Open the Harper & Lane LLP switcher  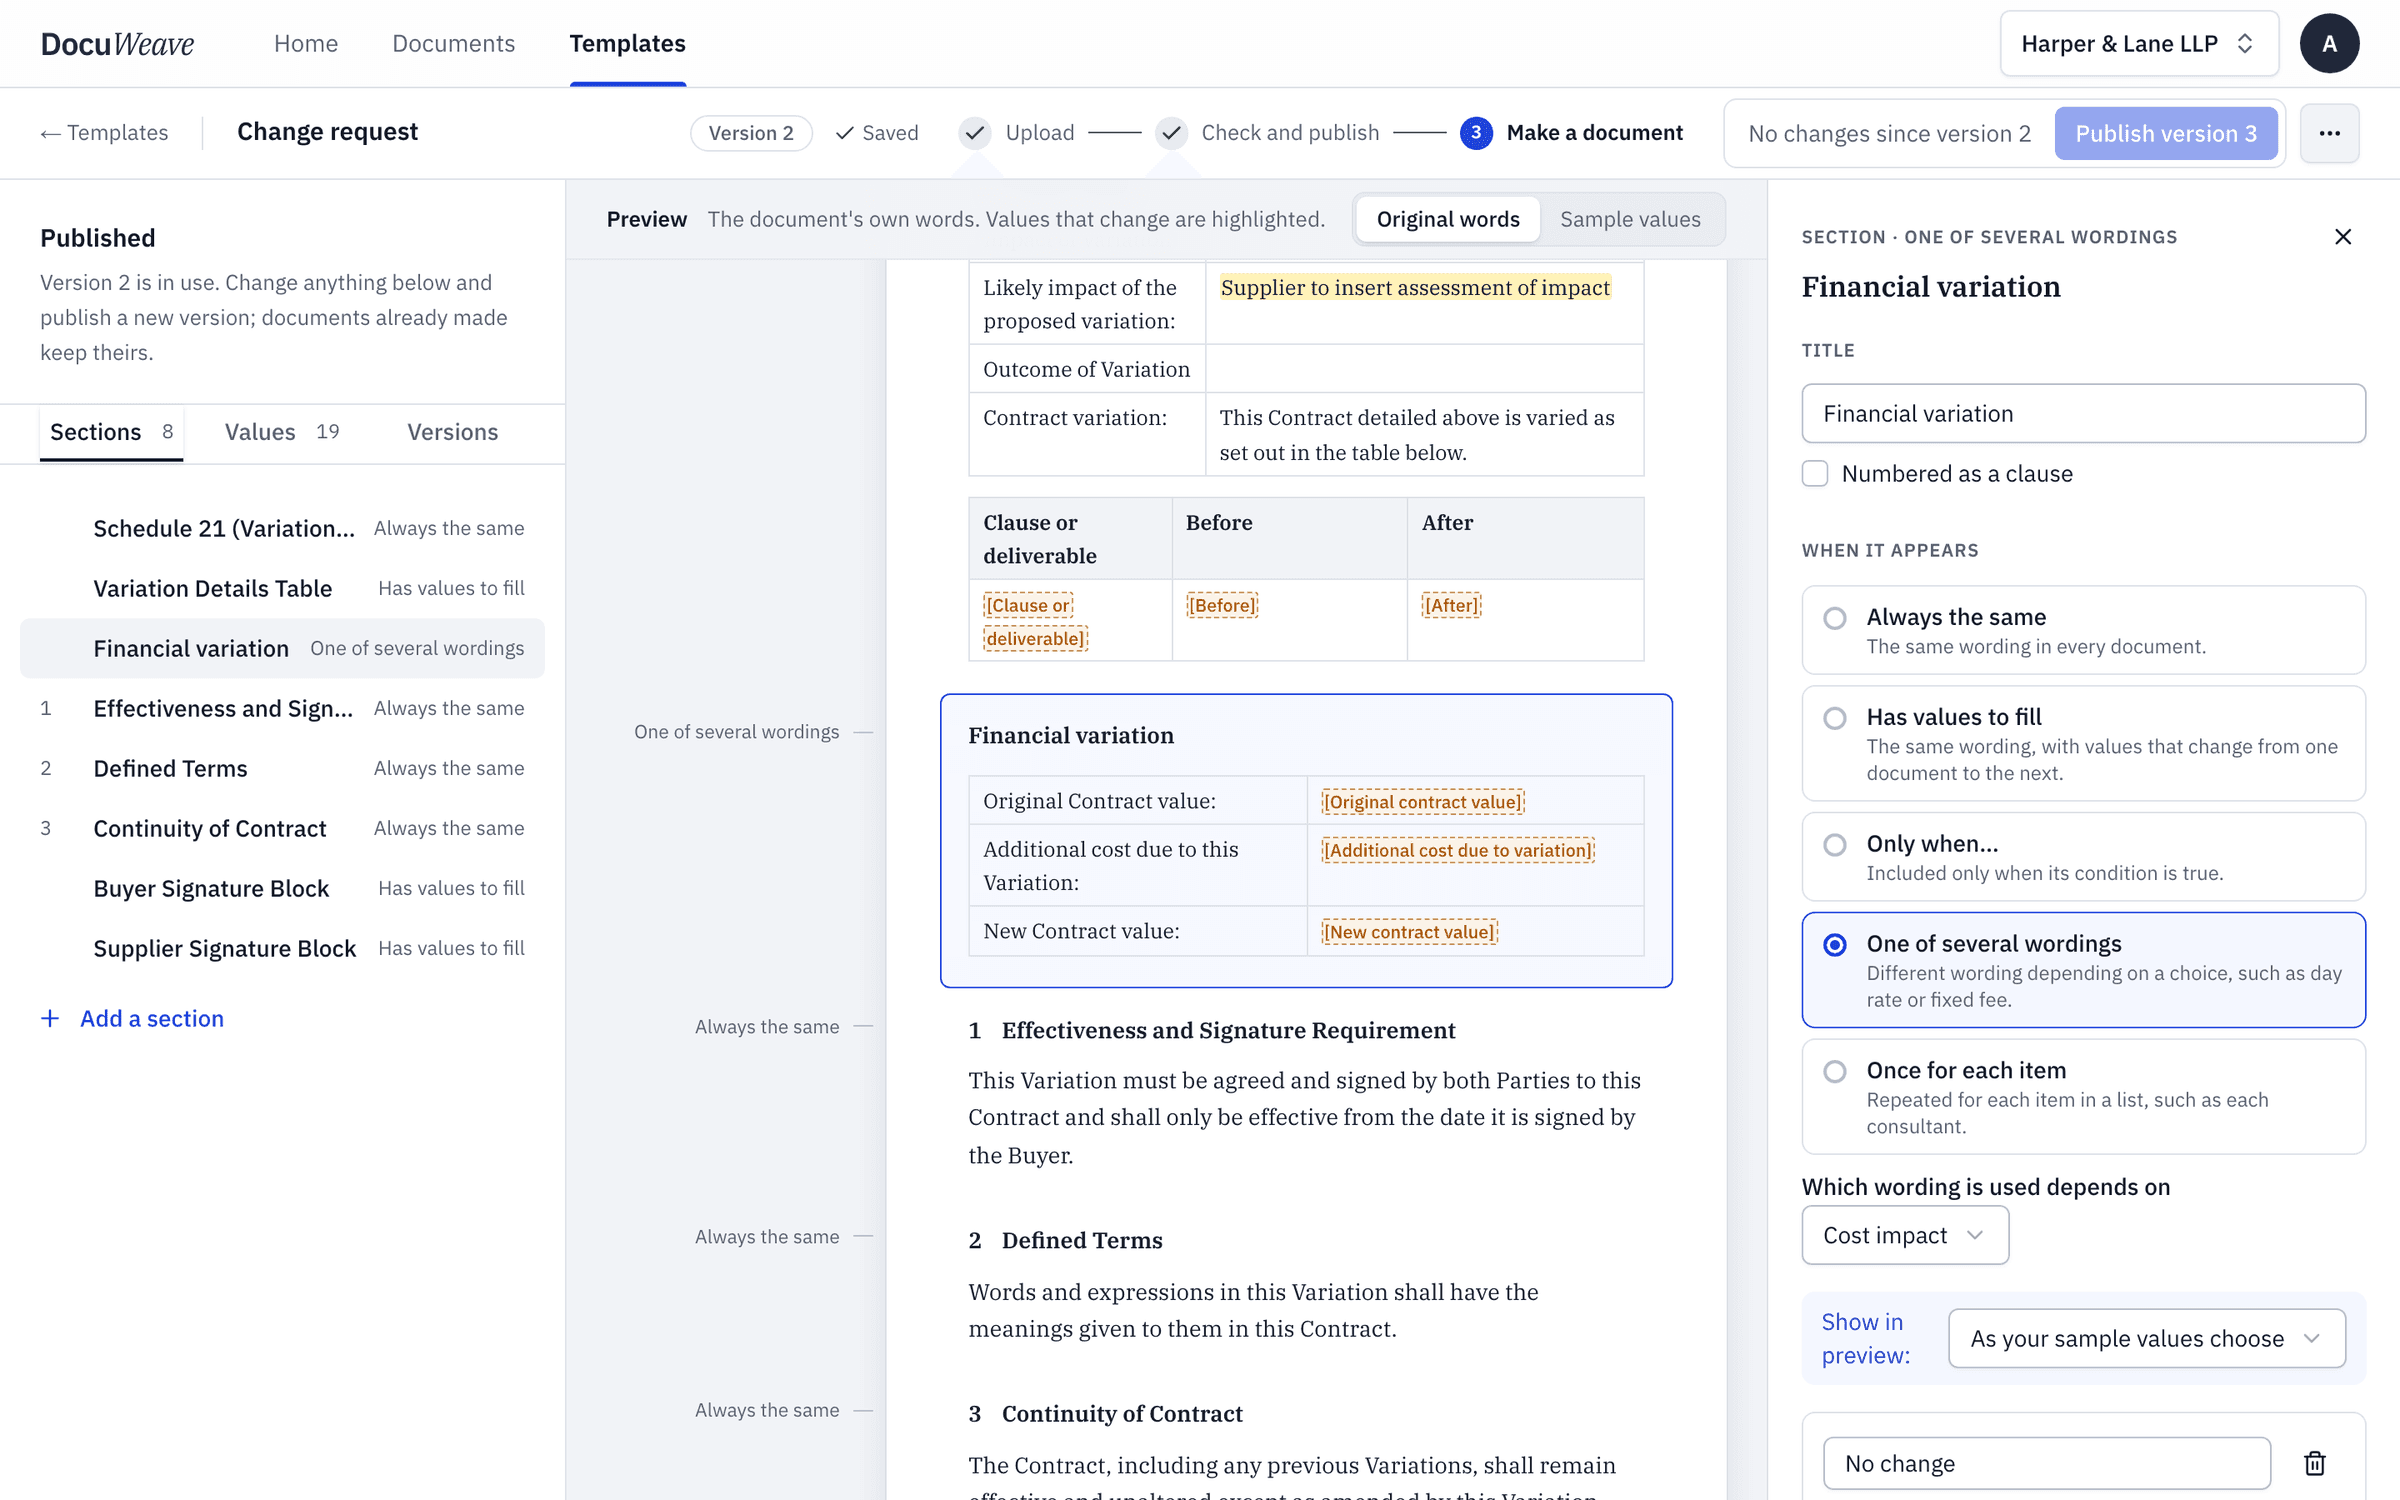(x=2138, y=44)
